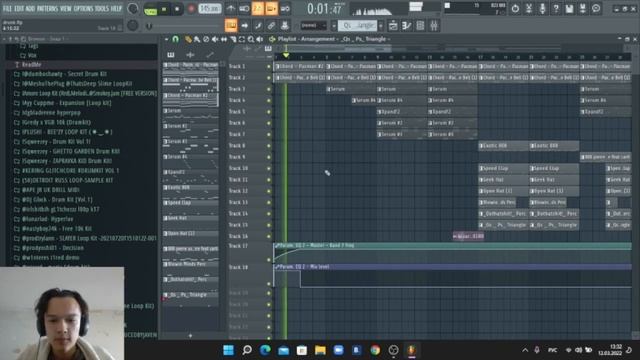Expand the GHETTO GARDEN Drum Kit folder
Image resolution: width=640 pixels, height=360 pixels.
70,151
